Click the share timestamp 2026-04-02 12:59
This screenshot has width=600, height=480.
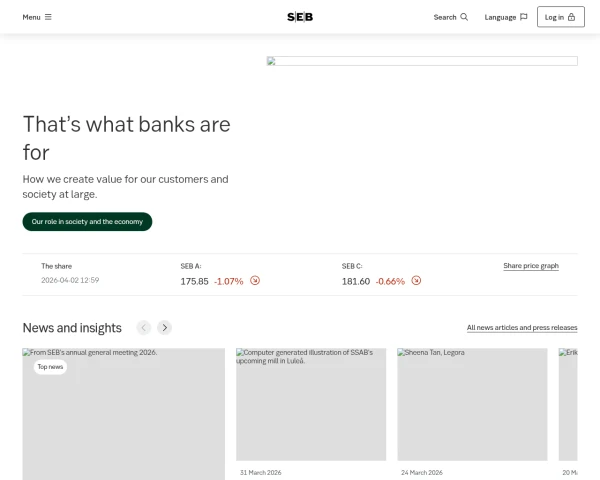pyautogui.click(x=70, y=280)
